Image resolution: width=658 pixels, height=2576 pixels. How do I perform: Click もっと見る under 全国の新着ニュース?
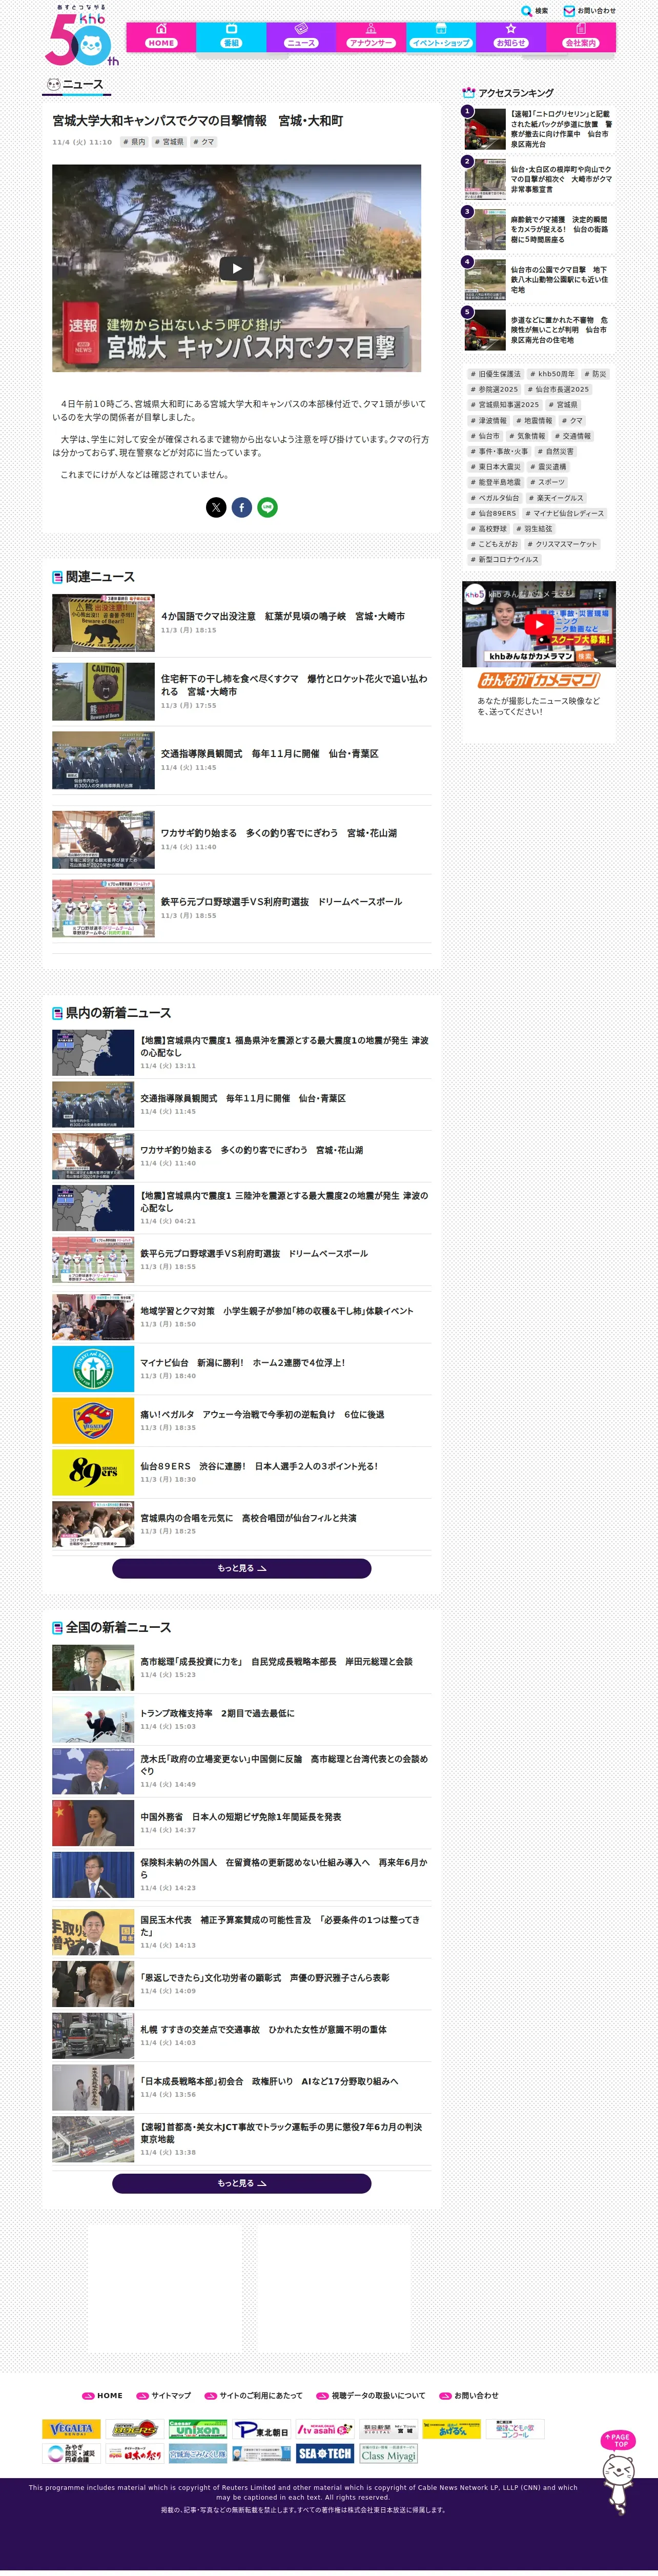tap(241, 2183)
